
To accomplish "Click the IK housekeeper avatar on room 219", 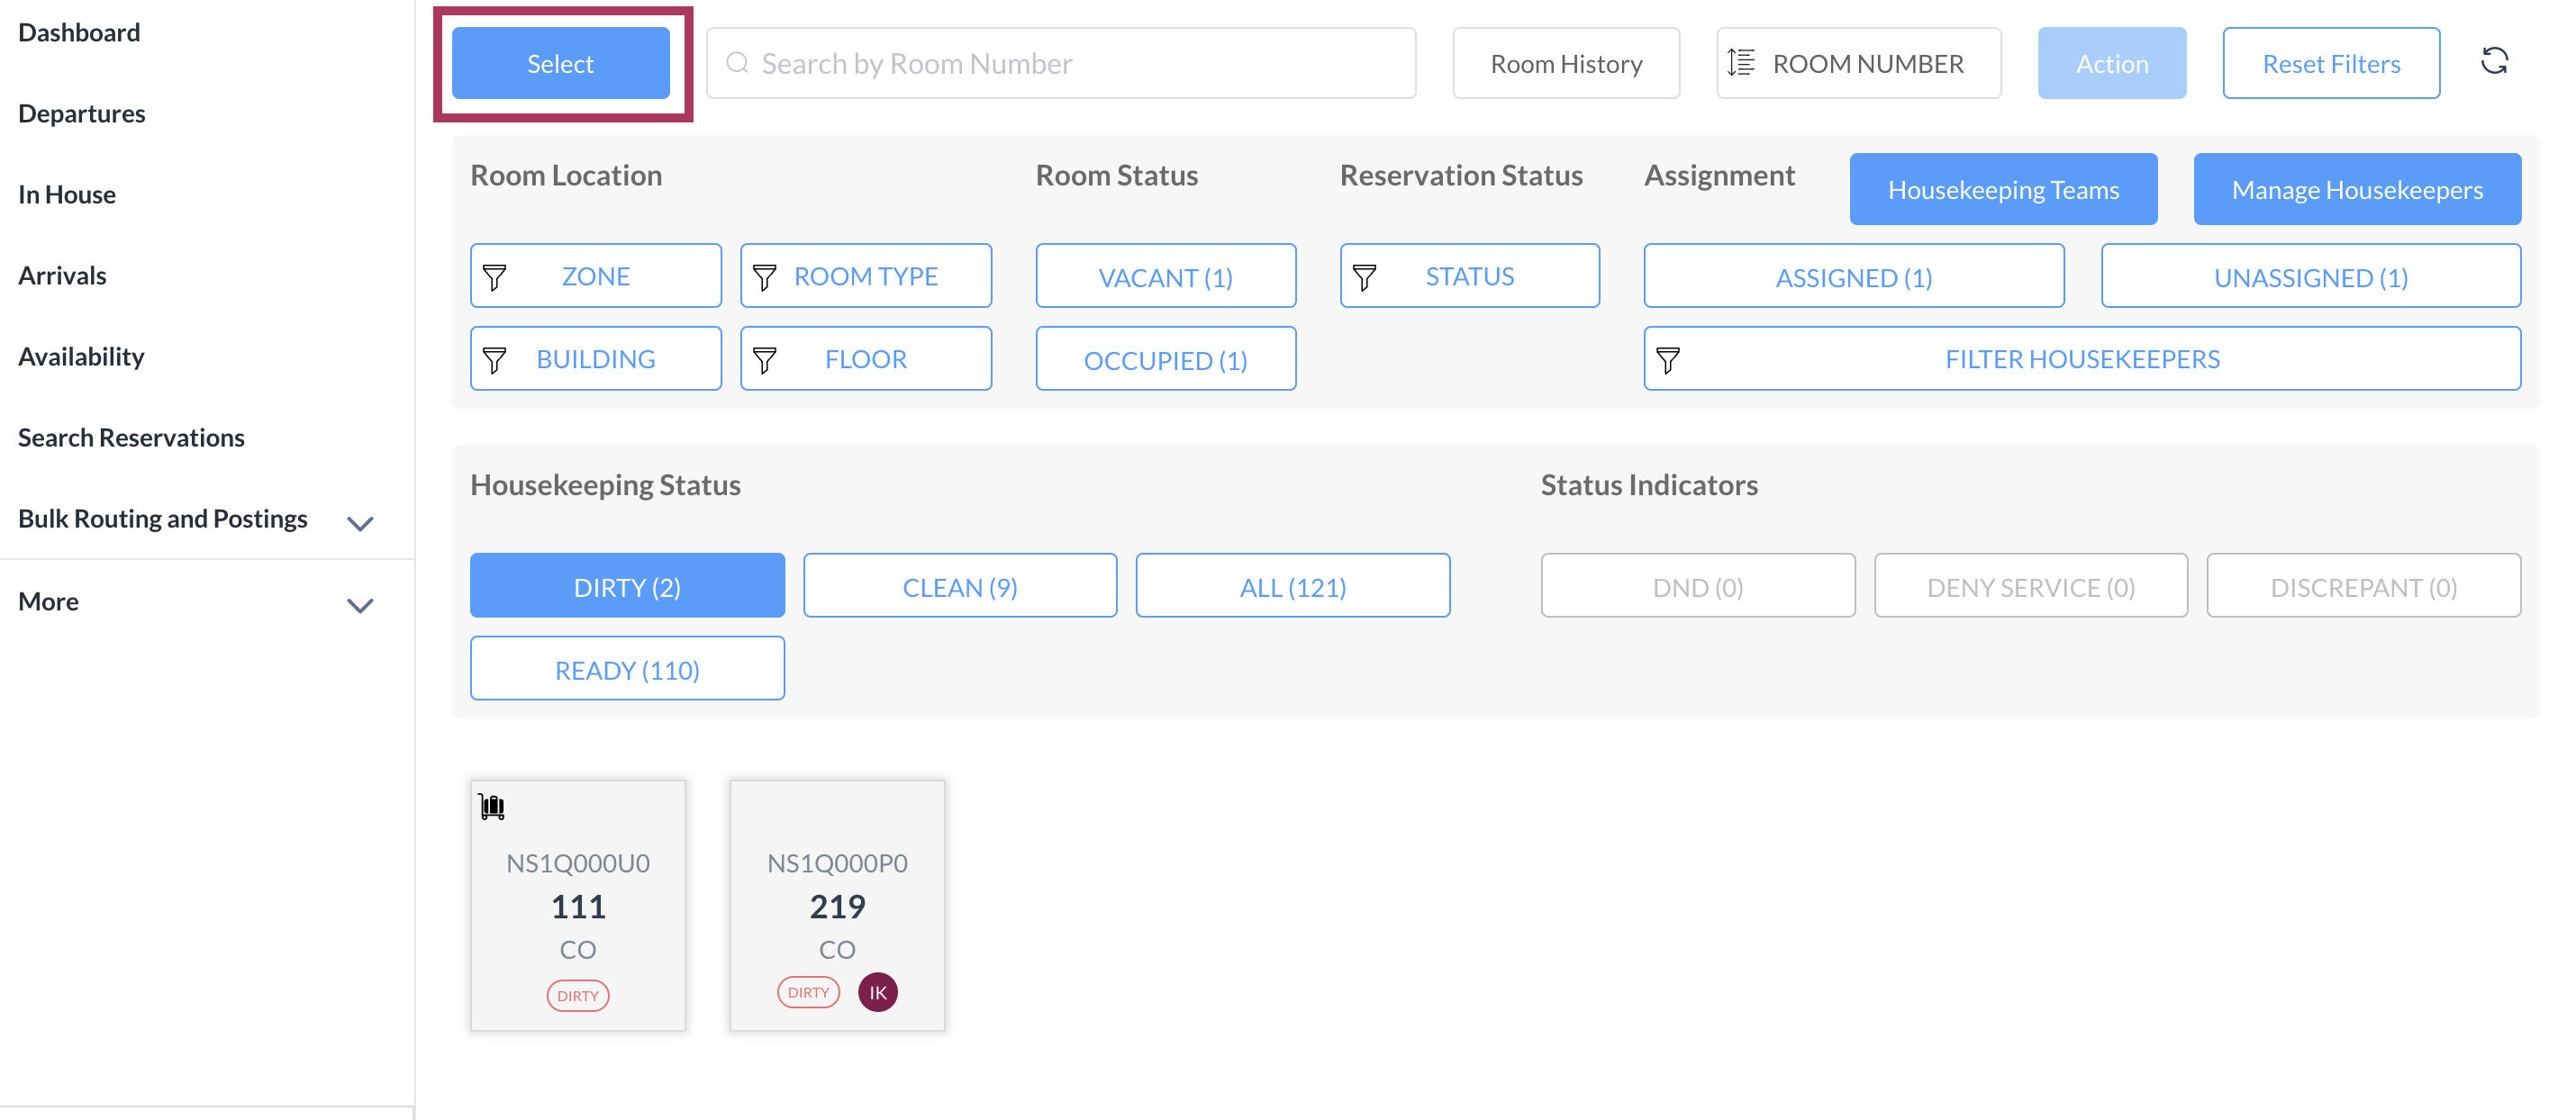I will click(877, 992).
